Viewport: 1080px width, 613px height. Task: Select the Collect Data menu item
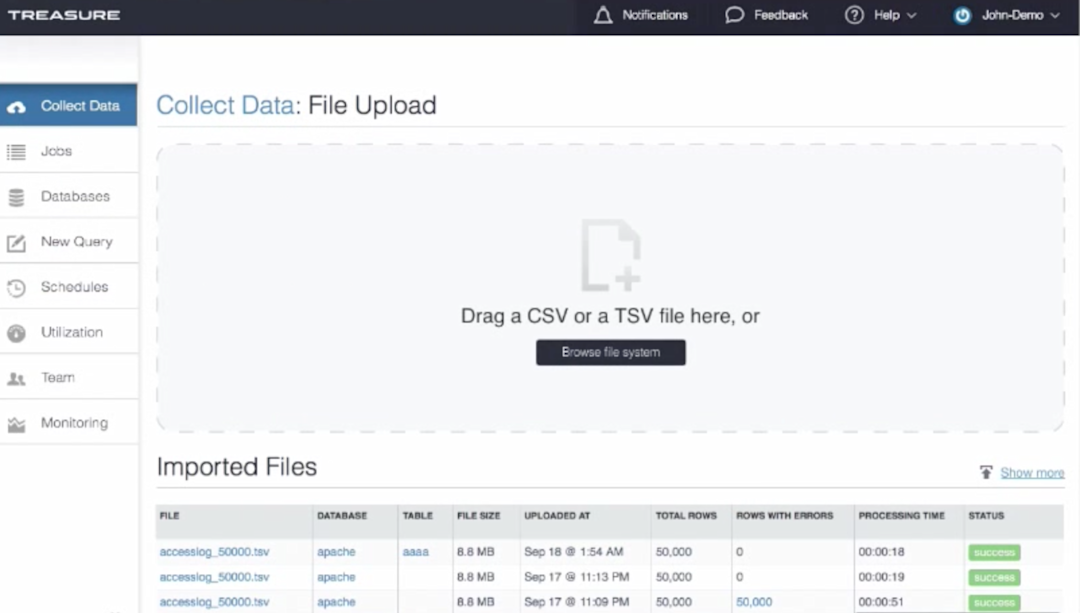click(69, 105)
